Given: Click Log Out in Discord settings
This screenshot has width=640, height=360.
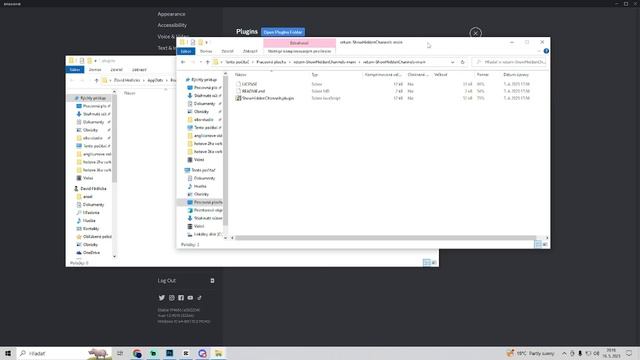Looking at the screenshot, I should pos(167,280).
